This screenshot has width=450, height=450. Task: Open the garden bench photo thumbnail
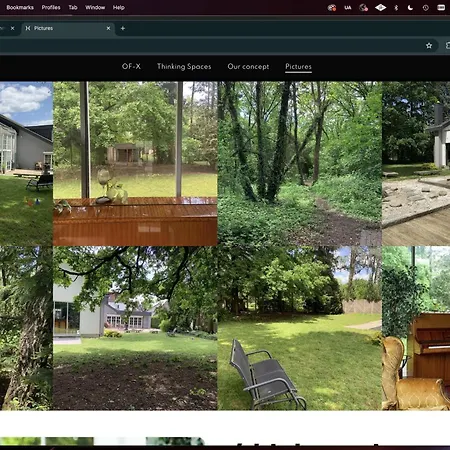point(300,328)
